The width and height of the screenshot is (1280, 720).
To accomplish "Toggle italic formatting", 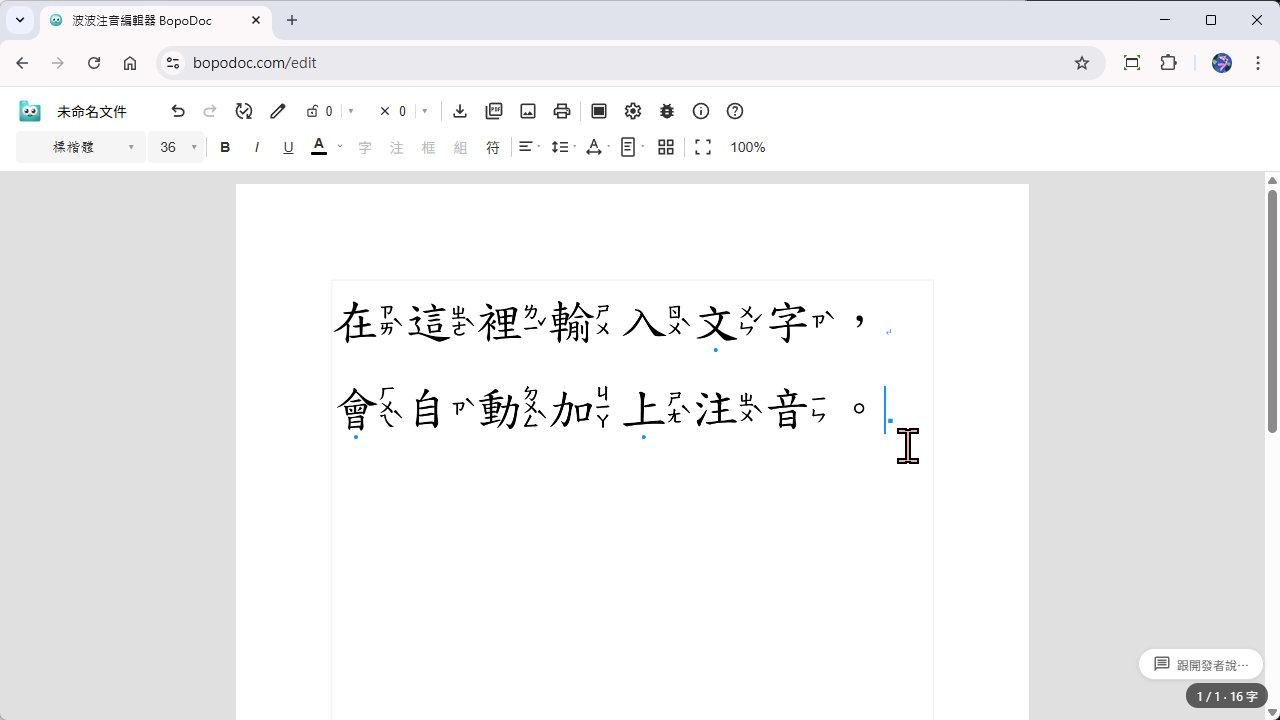I will [x=257, y=147].
